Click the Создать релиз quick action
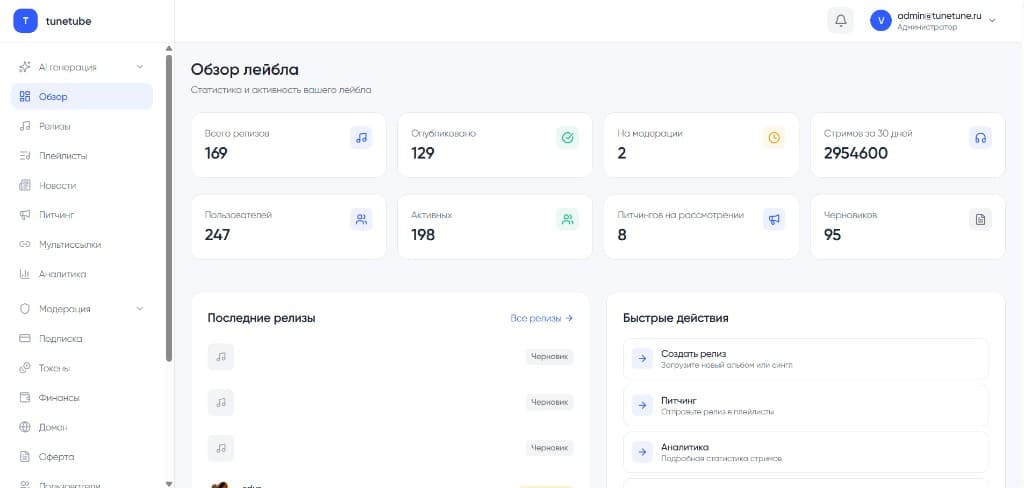The width and height of the screenshot is (1024, 488). coord(805,359)
